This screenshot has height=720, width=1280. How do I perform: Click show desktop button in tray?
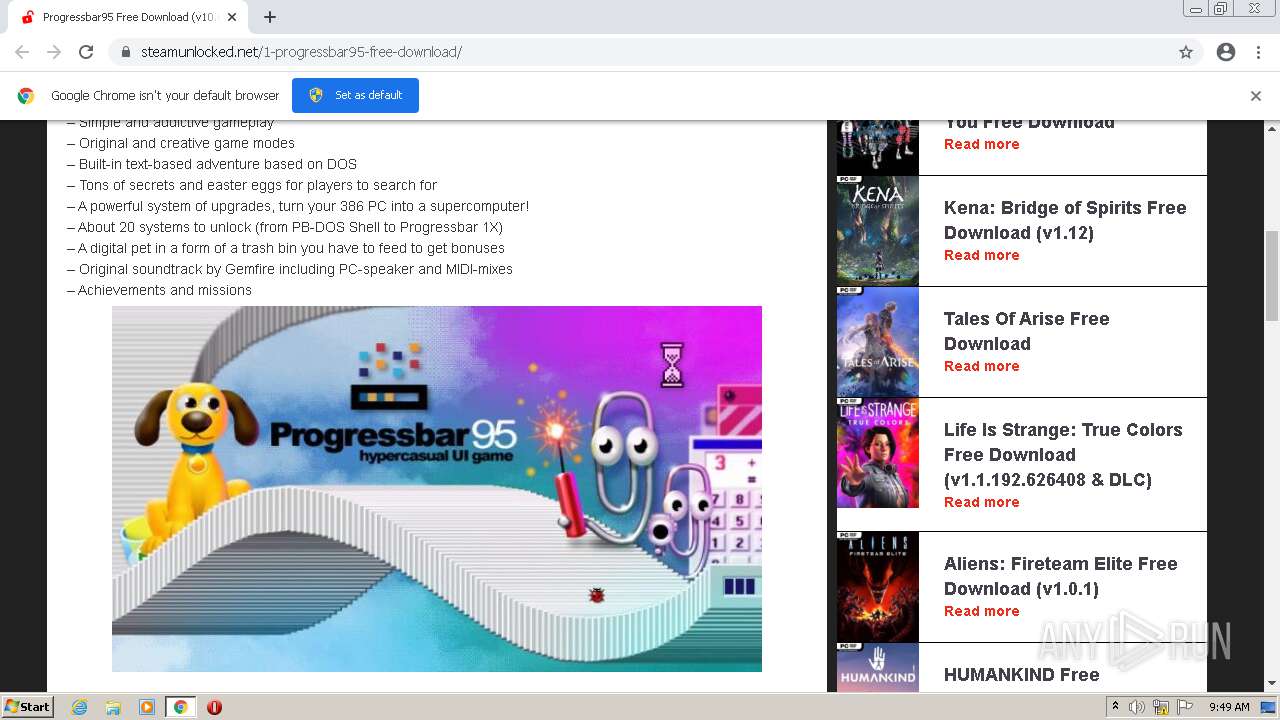[x=1269, y=707]
